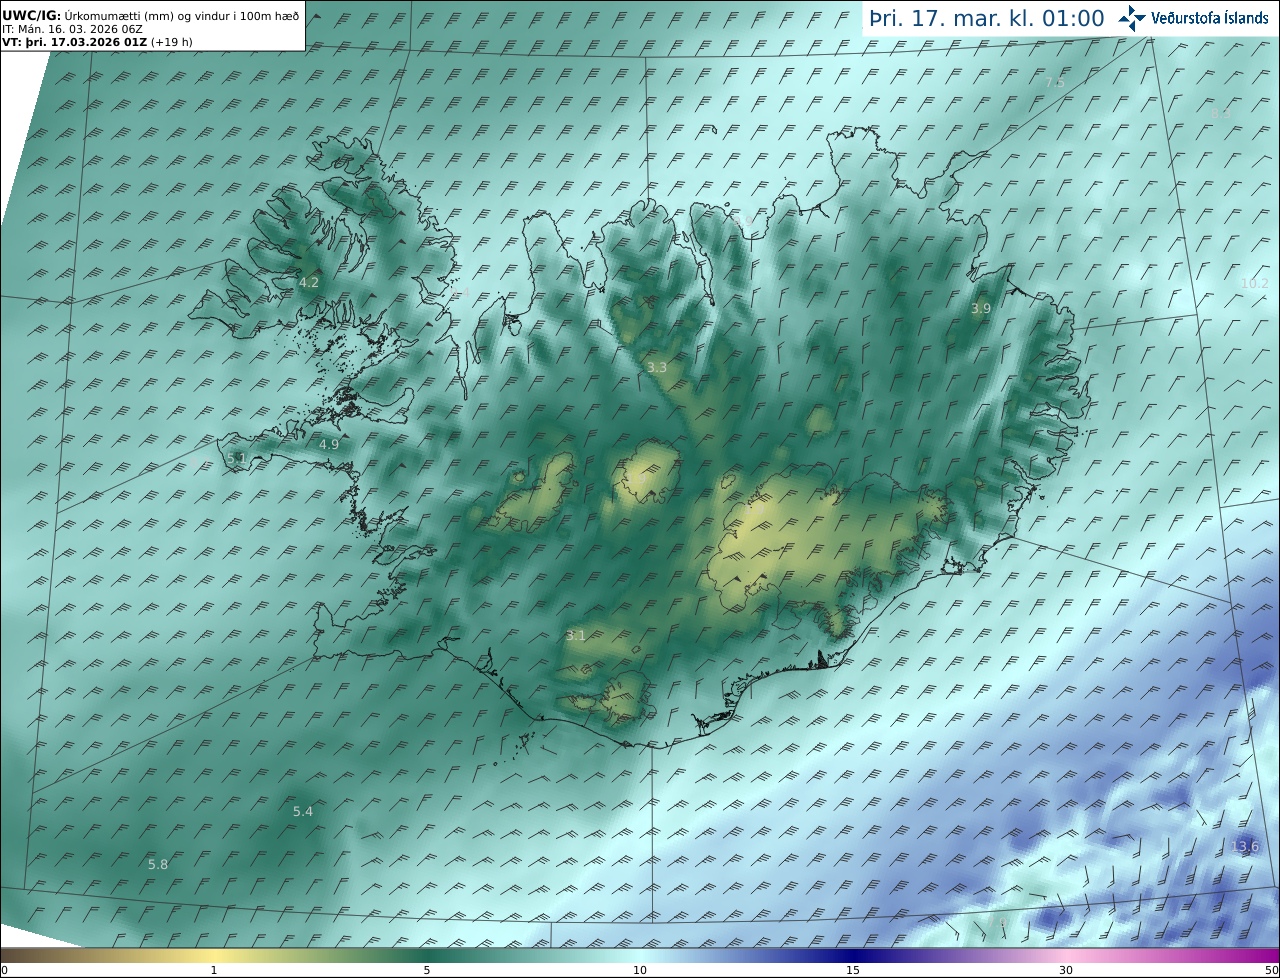Click the 'Þri. 17. mar. kl. 01:00' timestamp

tap(987, 18)
